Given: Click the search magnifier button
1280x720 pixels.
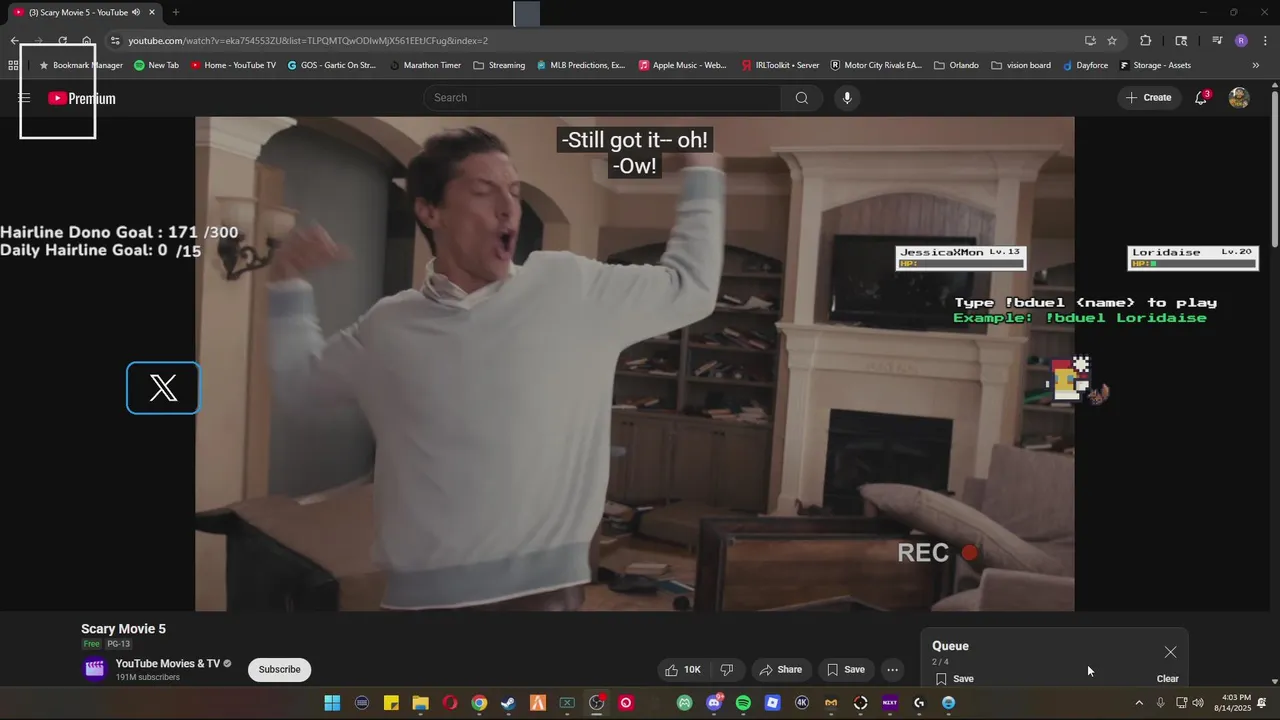Looking at the screenshot, I should coord(802,98).
